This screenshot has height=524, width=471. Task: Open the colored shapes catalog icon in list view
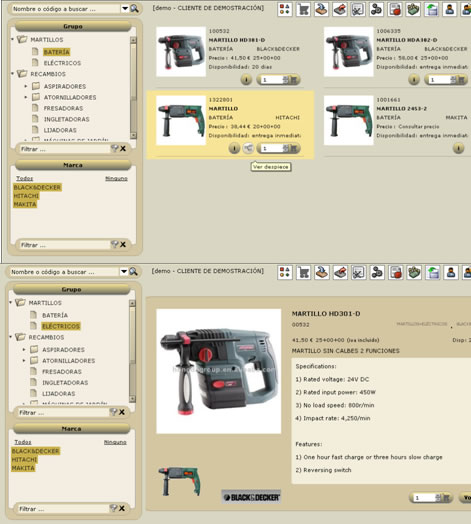[284, 9]
